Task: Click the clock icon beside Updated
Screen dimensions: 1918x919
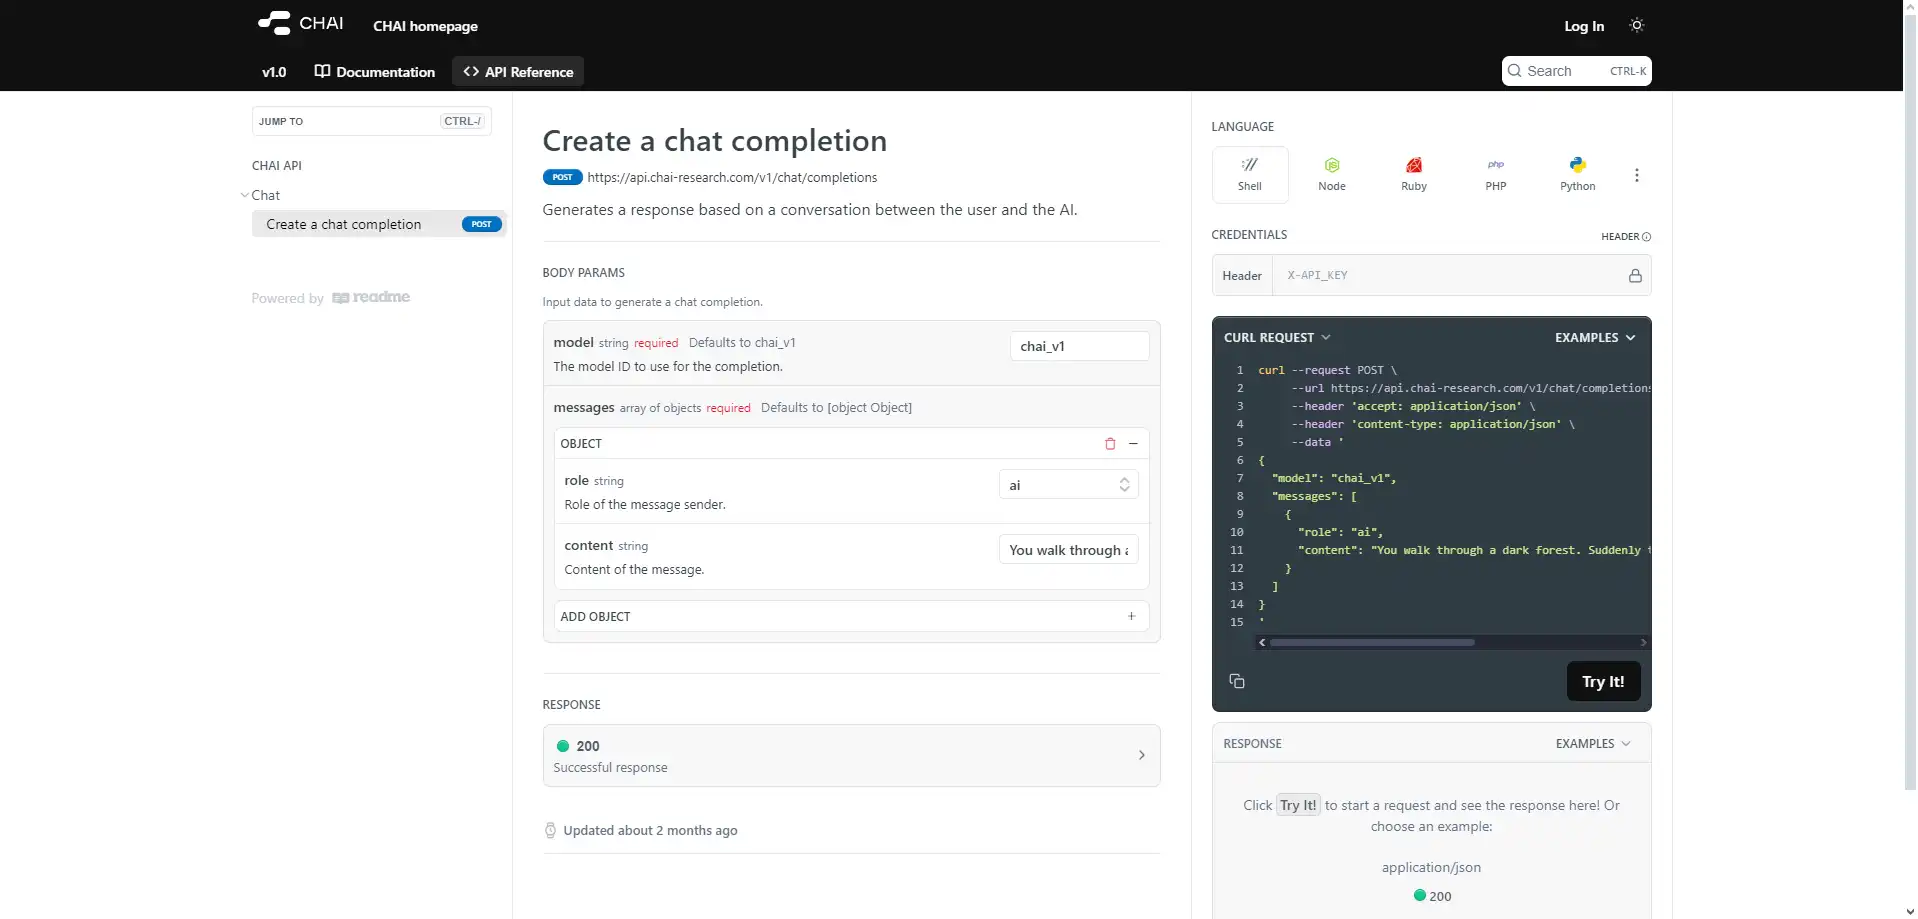Action: click(x=550, y=830)
